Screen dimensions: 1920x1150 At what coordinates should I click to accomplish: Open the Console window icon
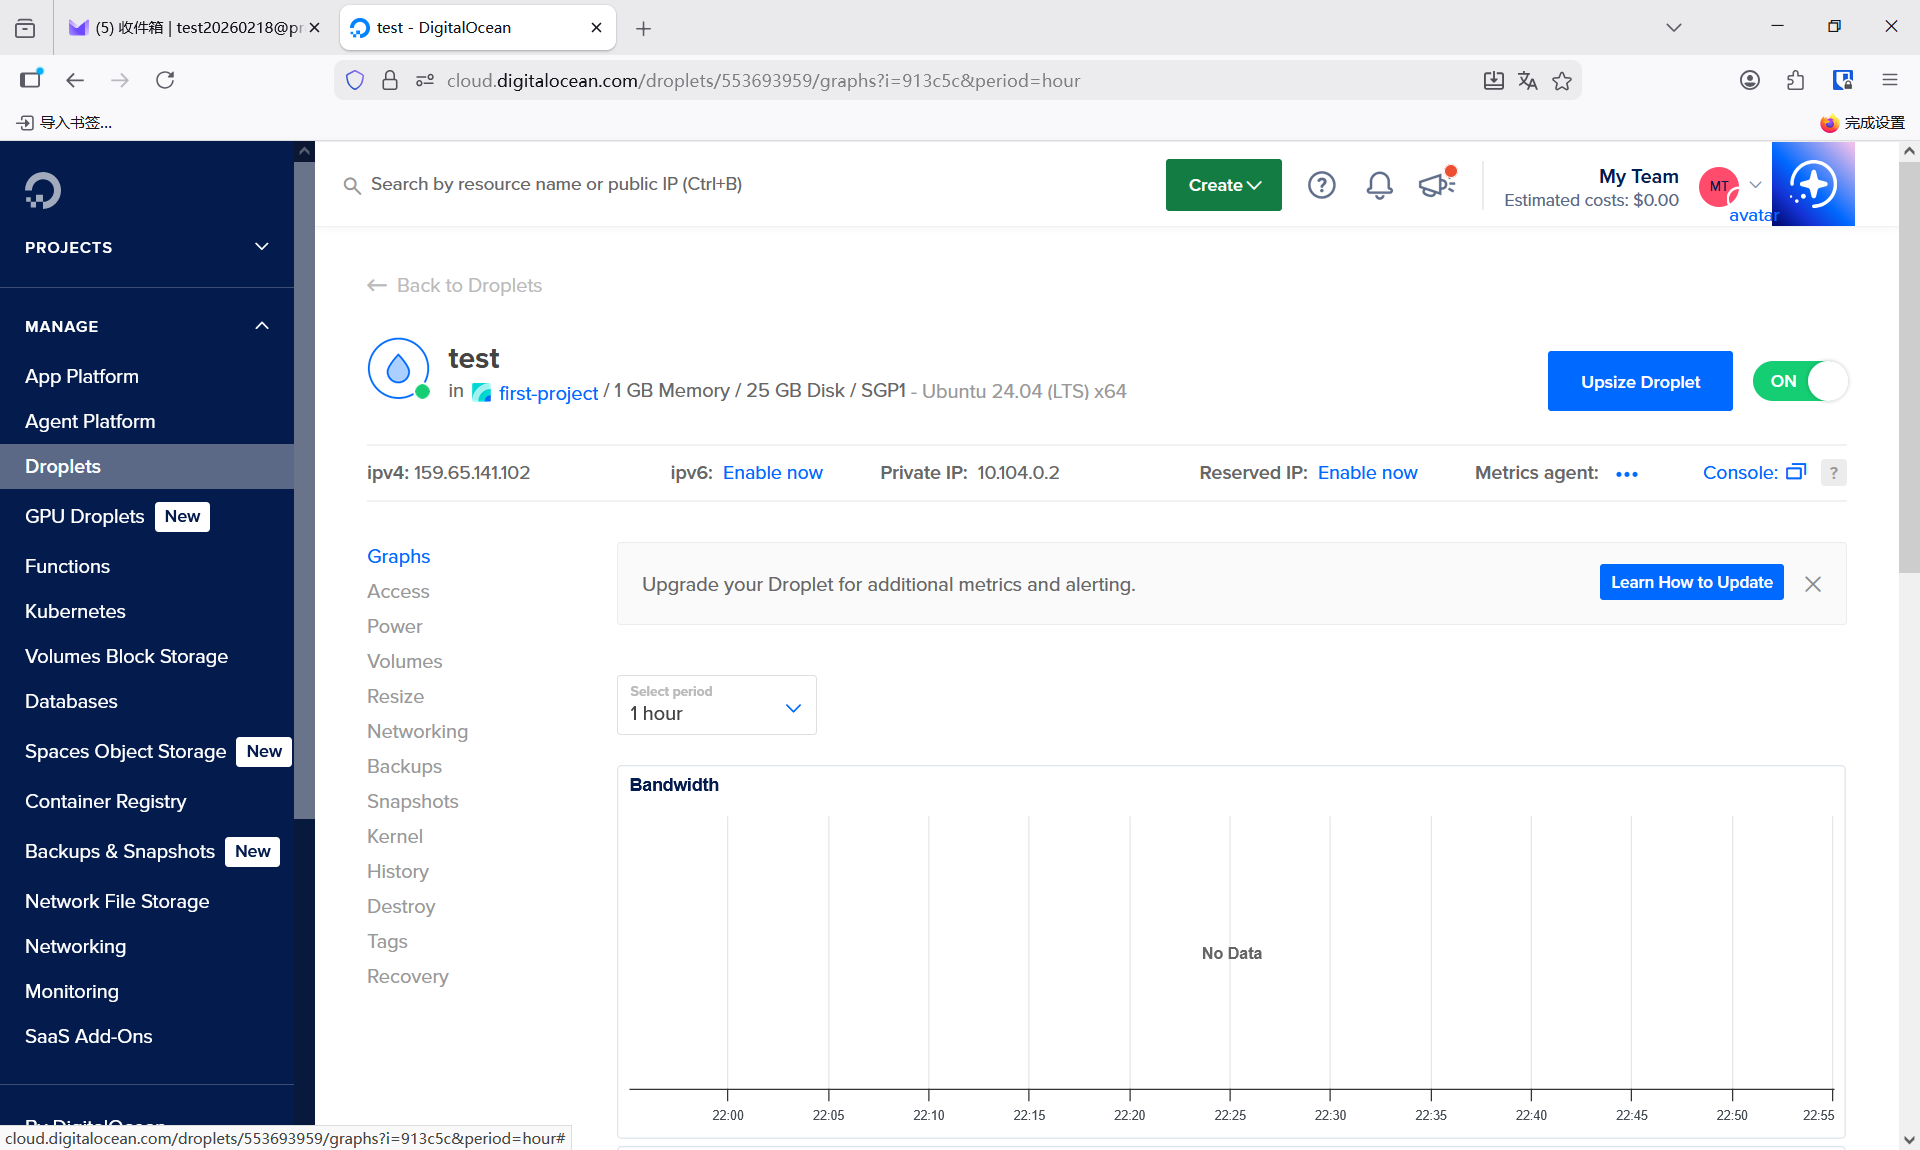tap(1796, 472)
